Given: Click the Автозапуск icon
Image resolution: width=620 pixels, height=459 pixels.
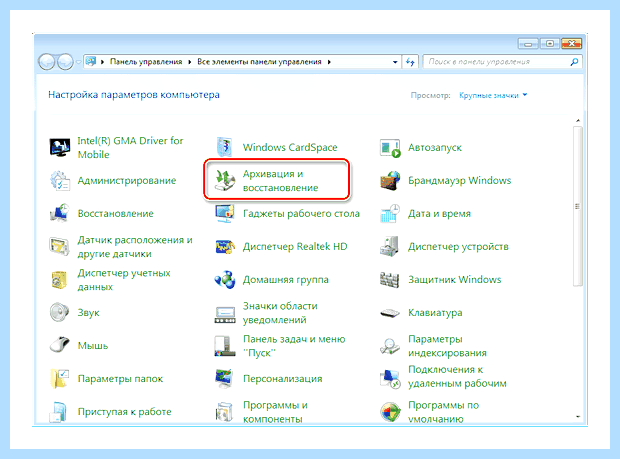Looking at the screenshot, I should [390, 148].
